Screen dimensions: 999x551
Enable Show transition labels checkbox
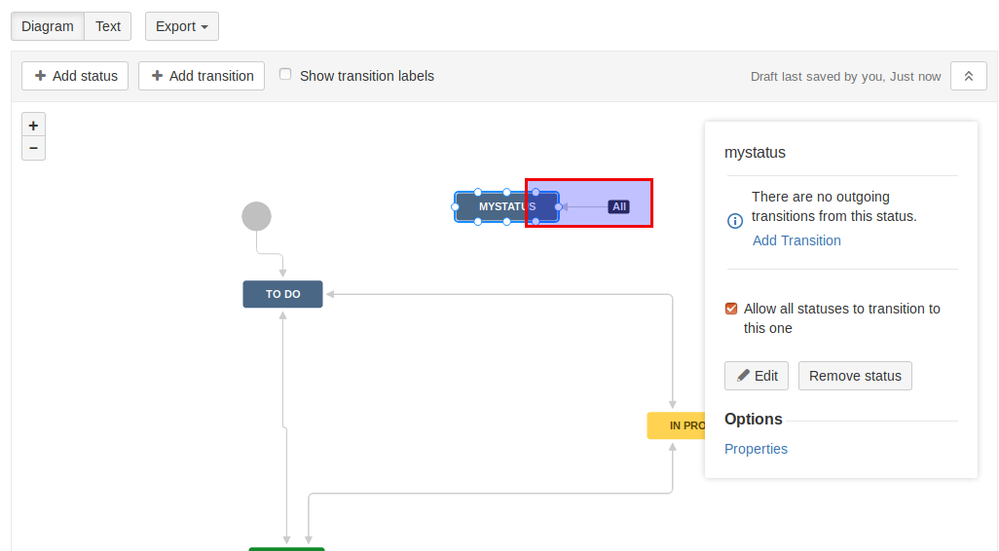tap(285, 75)
